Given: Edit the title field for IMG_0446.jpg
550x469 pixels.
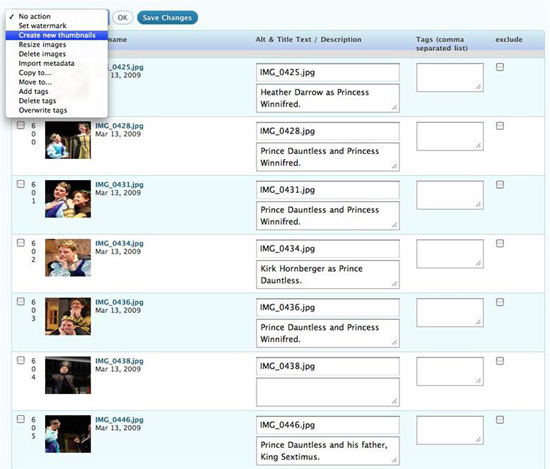Looking at the screenshot, I should click(328, 425).
